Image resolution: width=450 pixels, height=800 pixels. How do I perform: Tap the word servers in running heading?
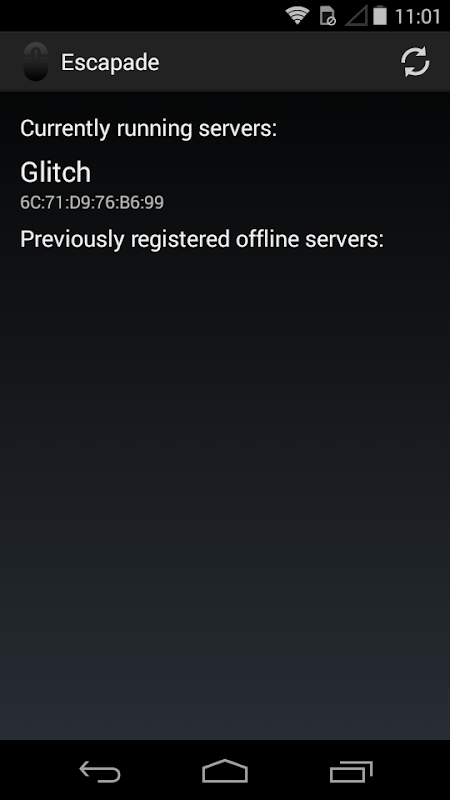point(237,129)
